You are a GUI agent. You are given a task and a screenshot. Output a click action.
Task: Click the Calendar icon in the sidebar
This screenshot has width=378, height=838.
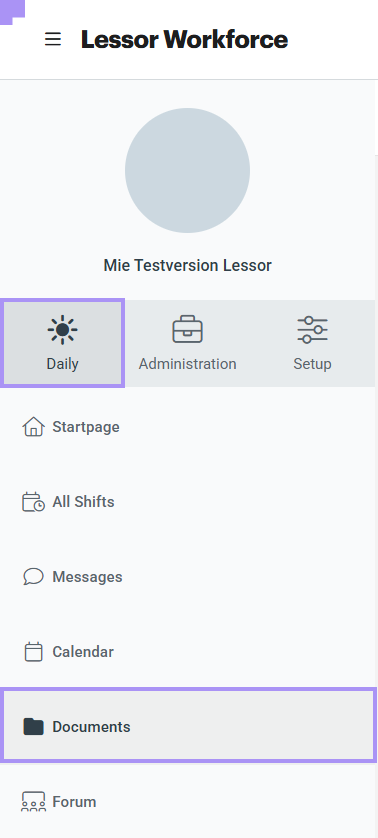pyautogui.click(x=33, y=651)
